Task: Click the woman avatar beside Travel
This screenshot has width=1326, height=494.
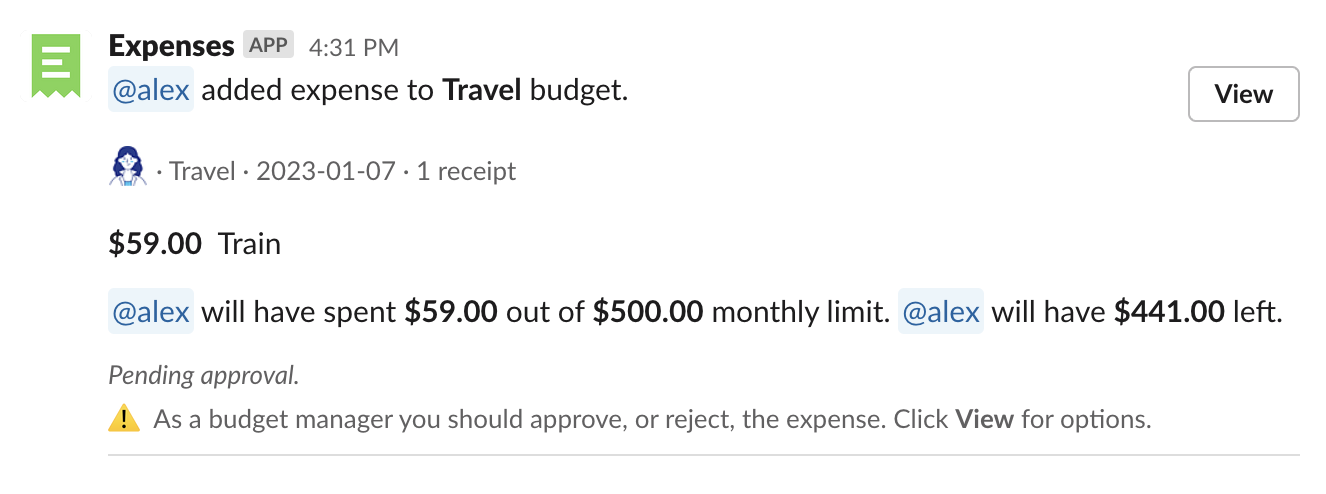Action: coord(127,167)
